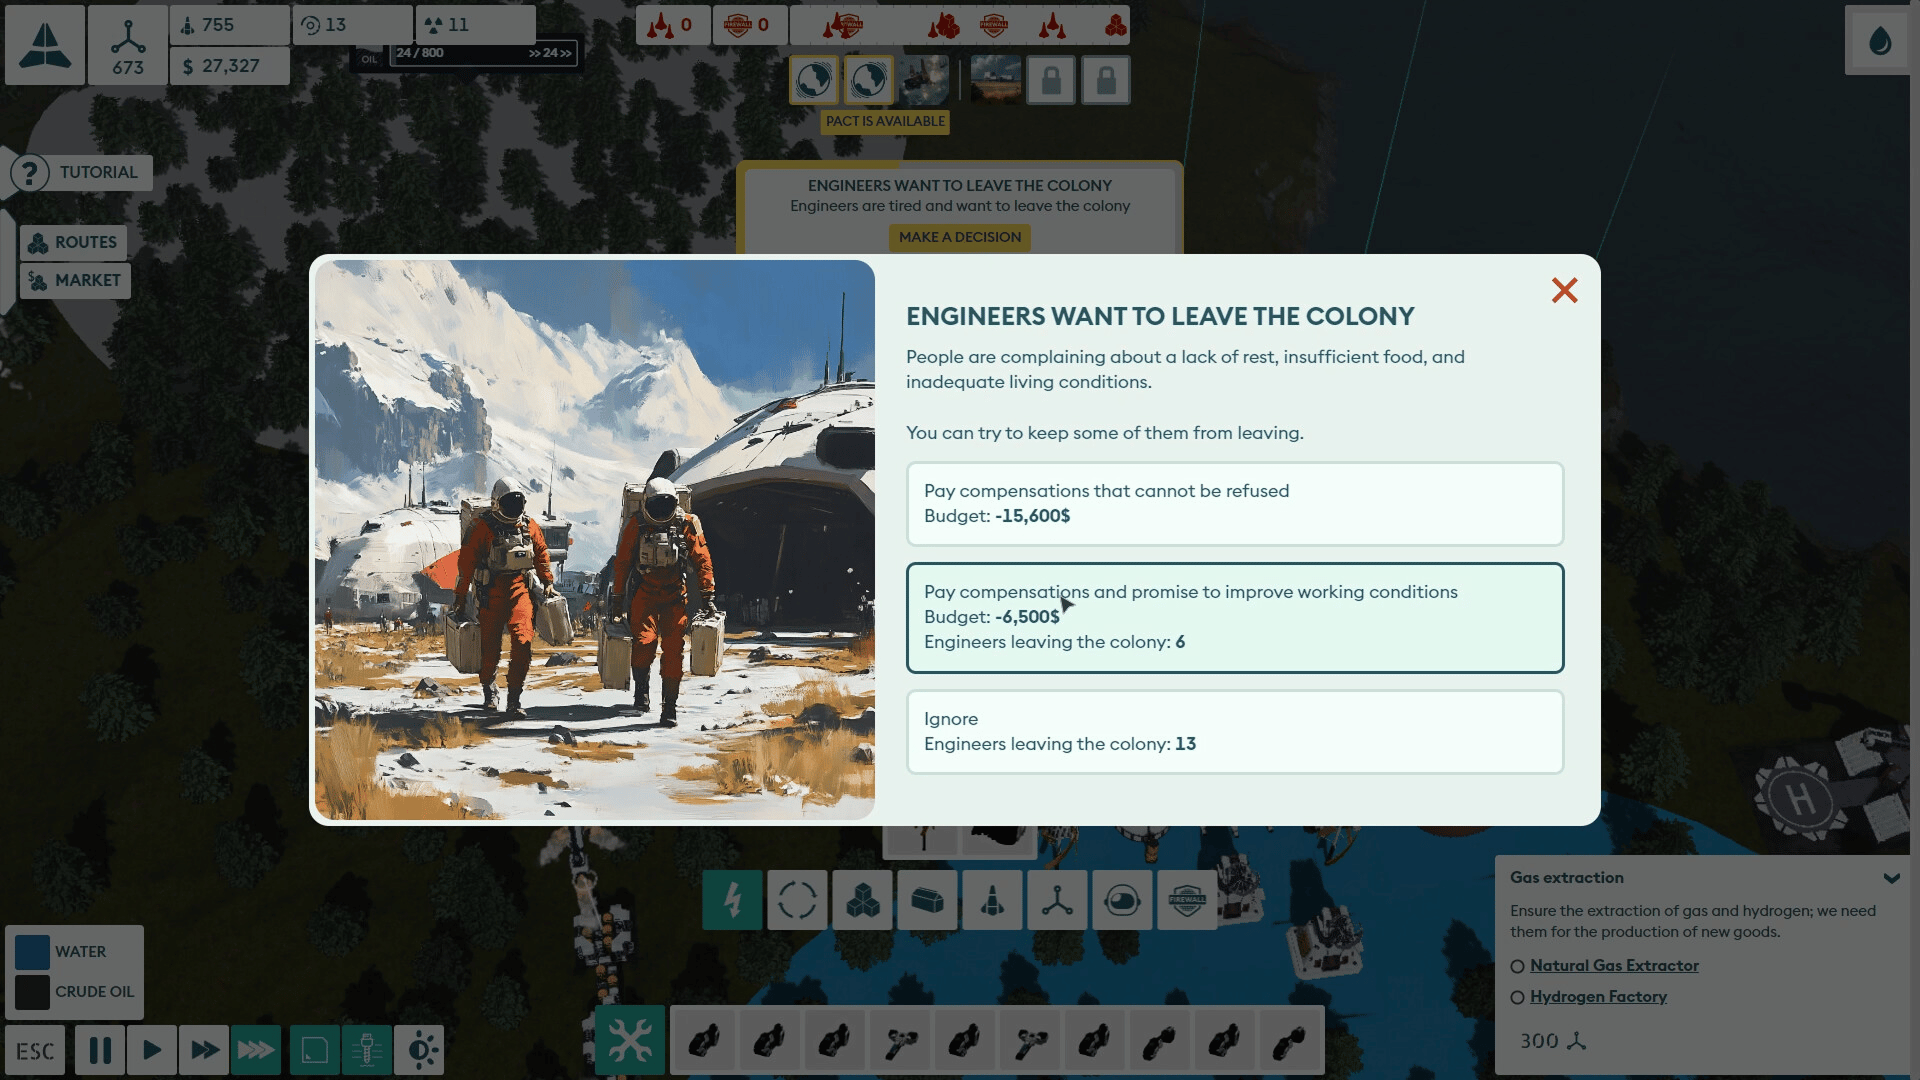This screenshot has width=1920, height=1080.
Task: Open the rocket build category
Action: [x=992, y=900]
